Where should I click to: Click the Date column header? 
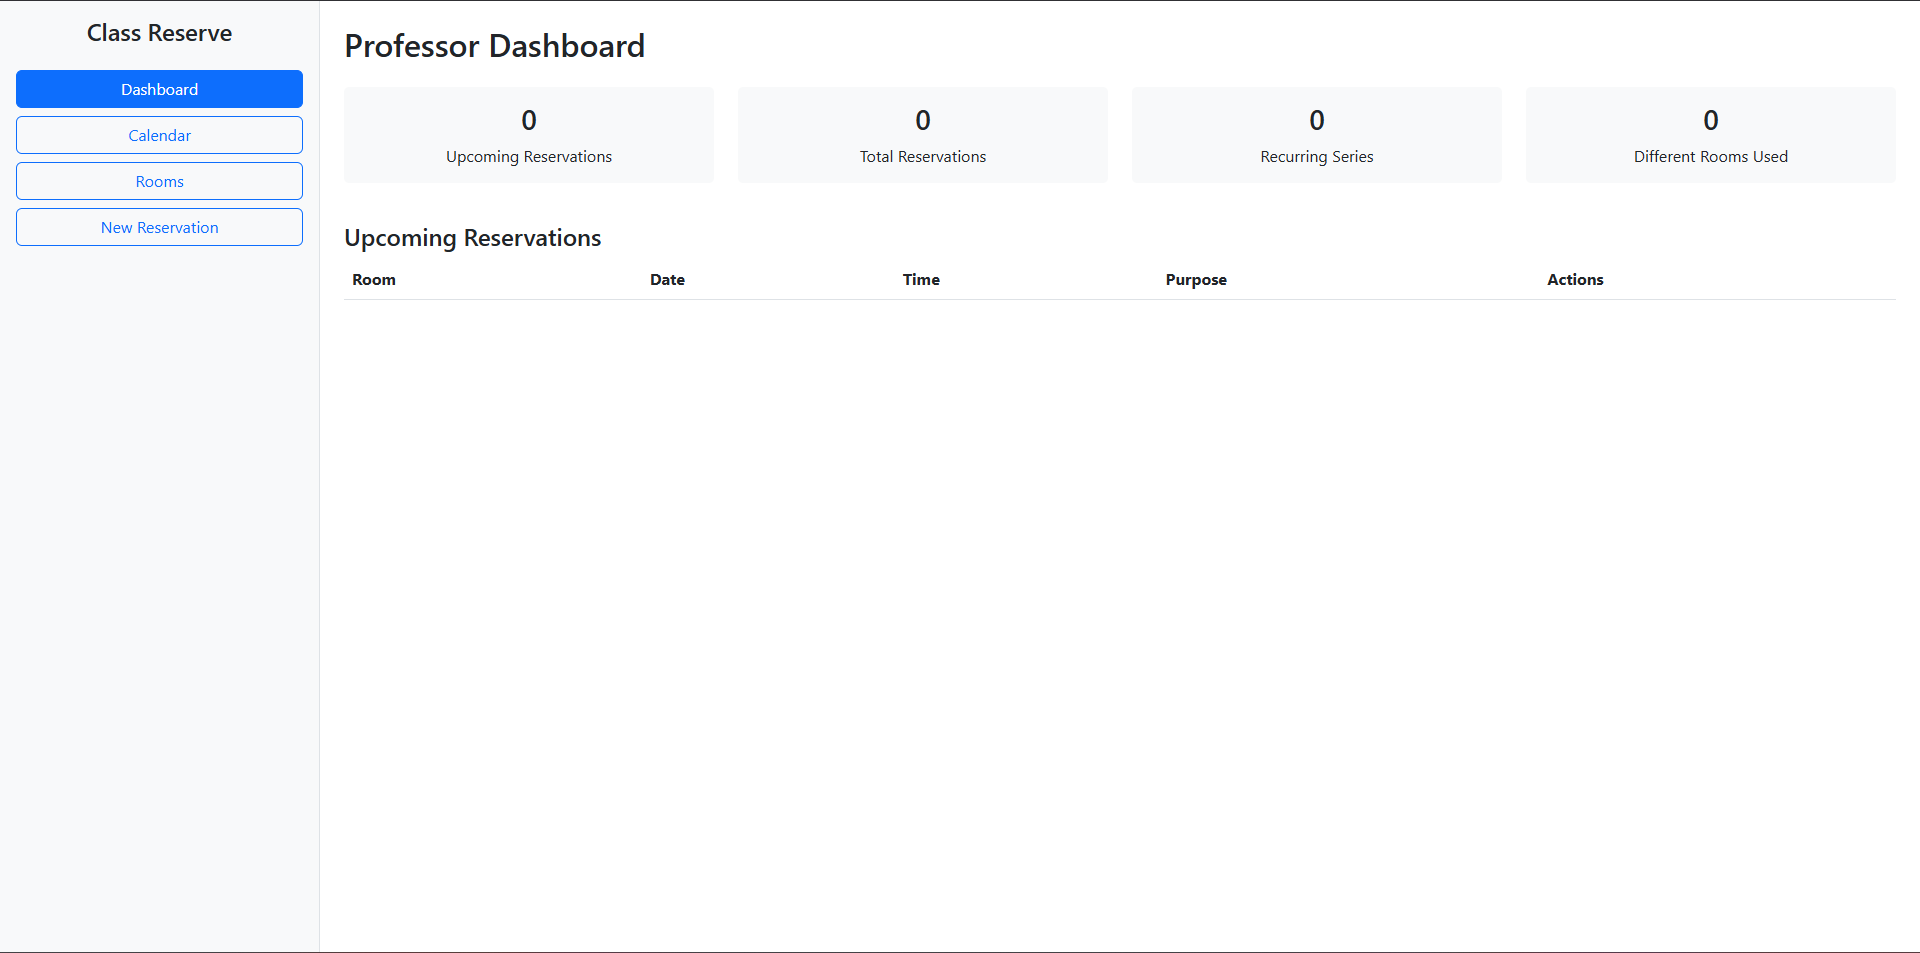pyautogui.click(x=667, y=280)
